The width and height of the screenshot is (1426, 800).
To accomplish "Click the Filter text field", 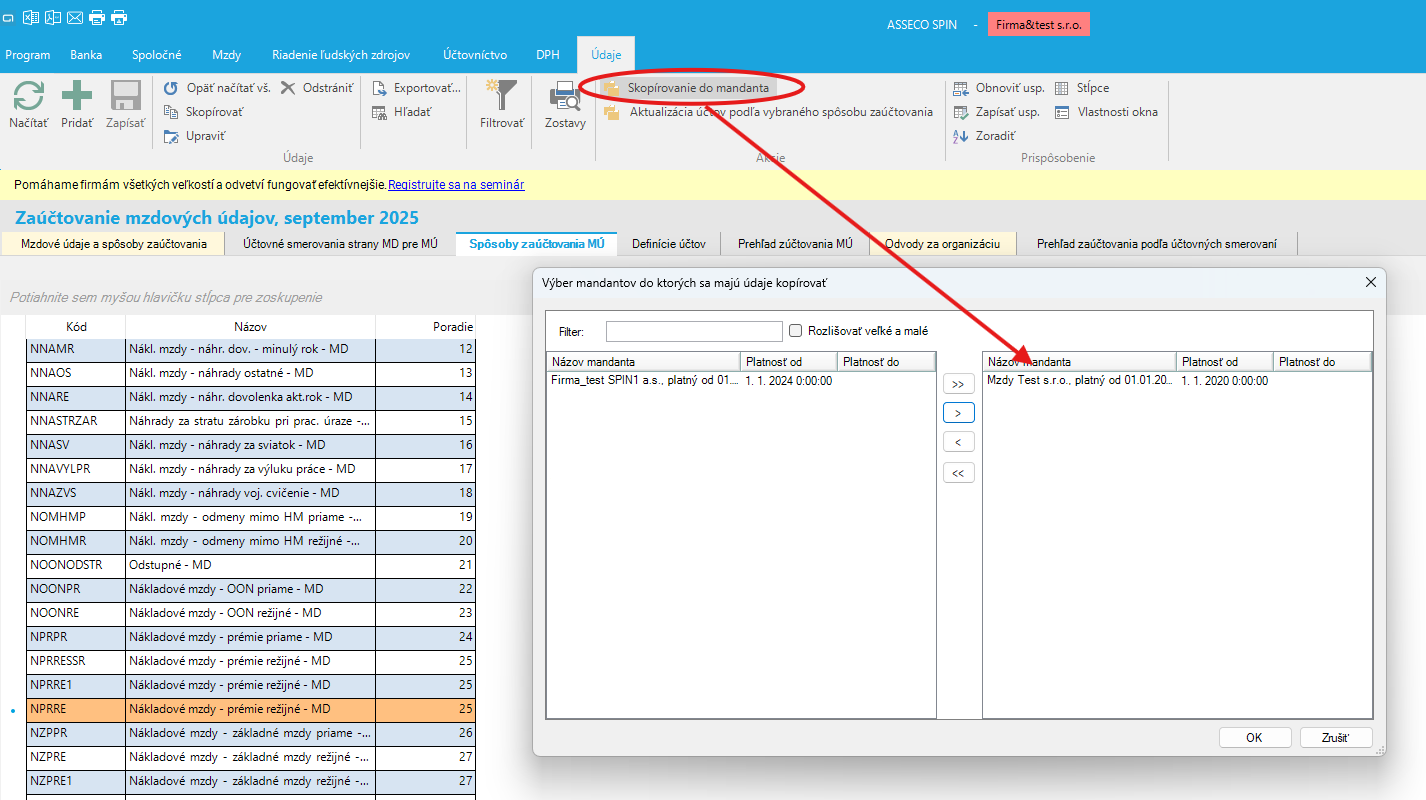I will click(694, 331).
